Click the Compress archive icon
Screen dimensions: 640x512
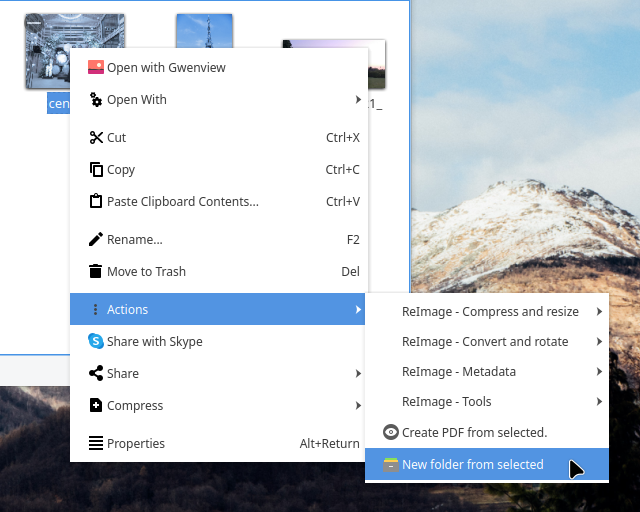(x=96, y=405)
